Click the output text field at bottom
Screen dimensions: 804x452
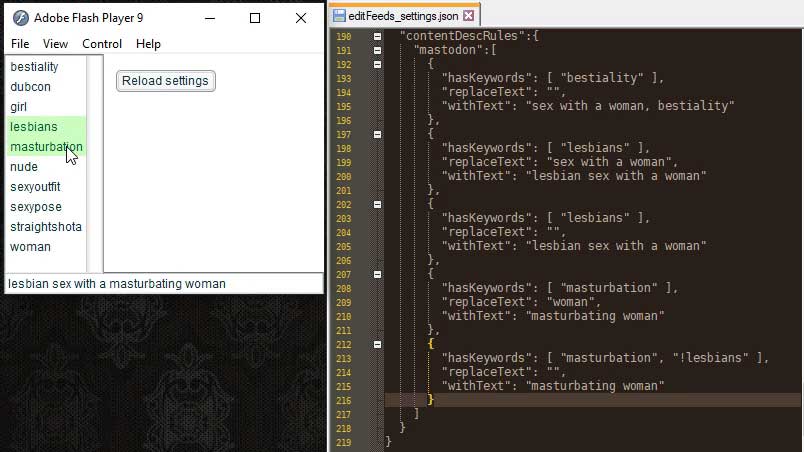click(162, 284)
